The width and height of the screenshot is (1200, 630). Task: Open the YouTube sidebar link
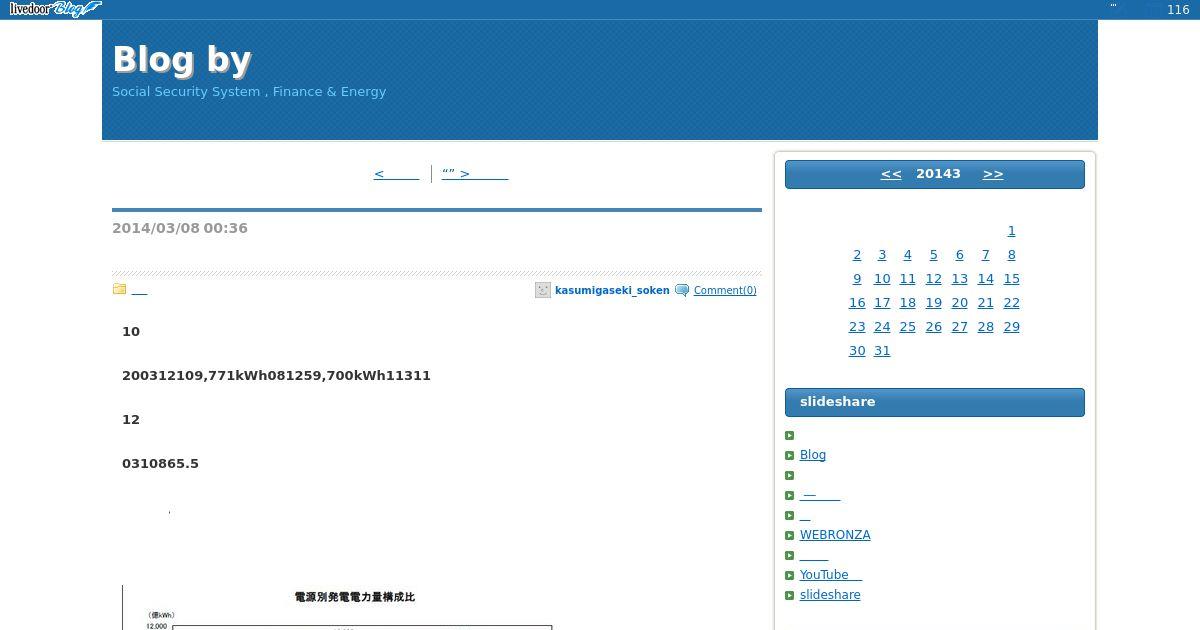pos(831,575)
